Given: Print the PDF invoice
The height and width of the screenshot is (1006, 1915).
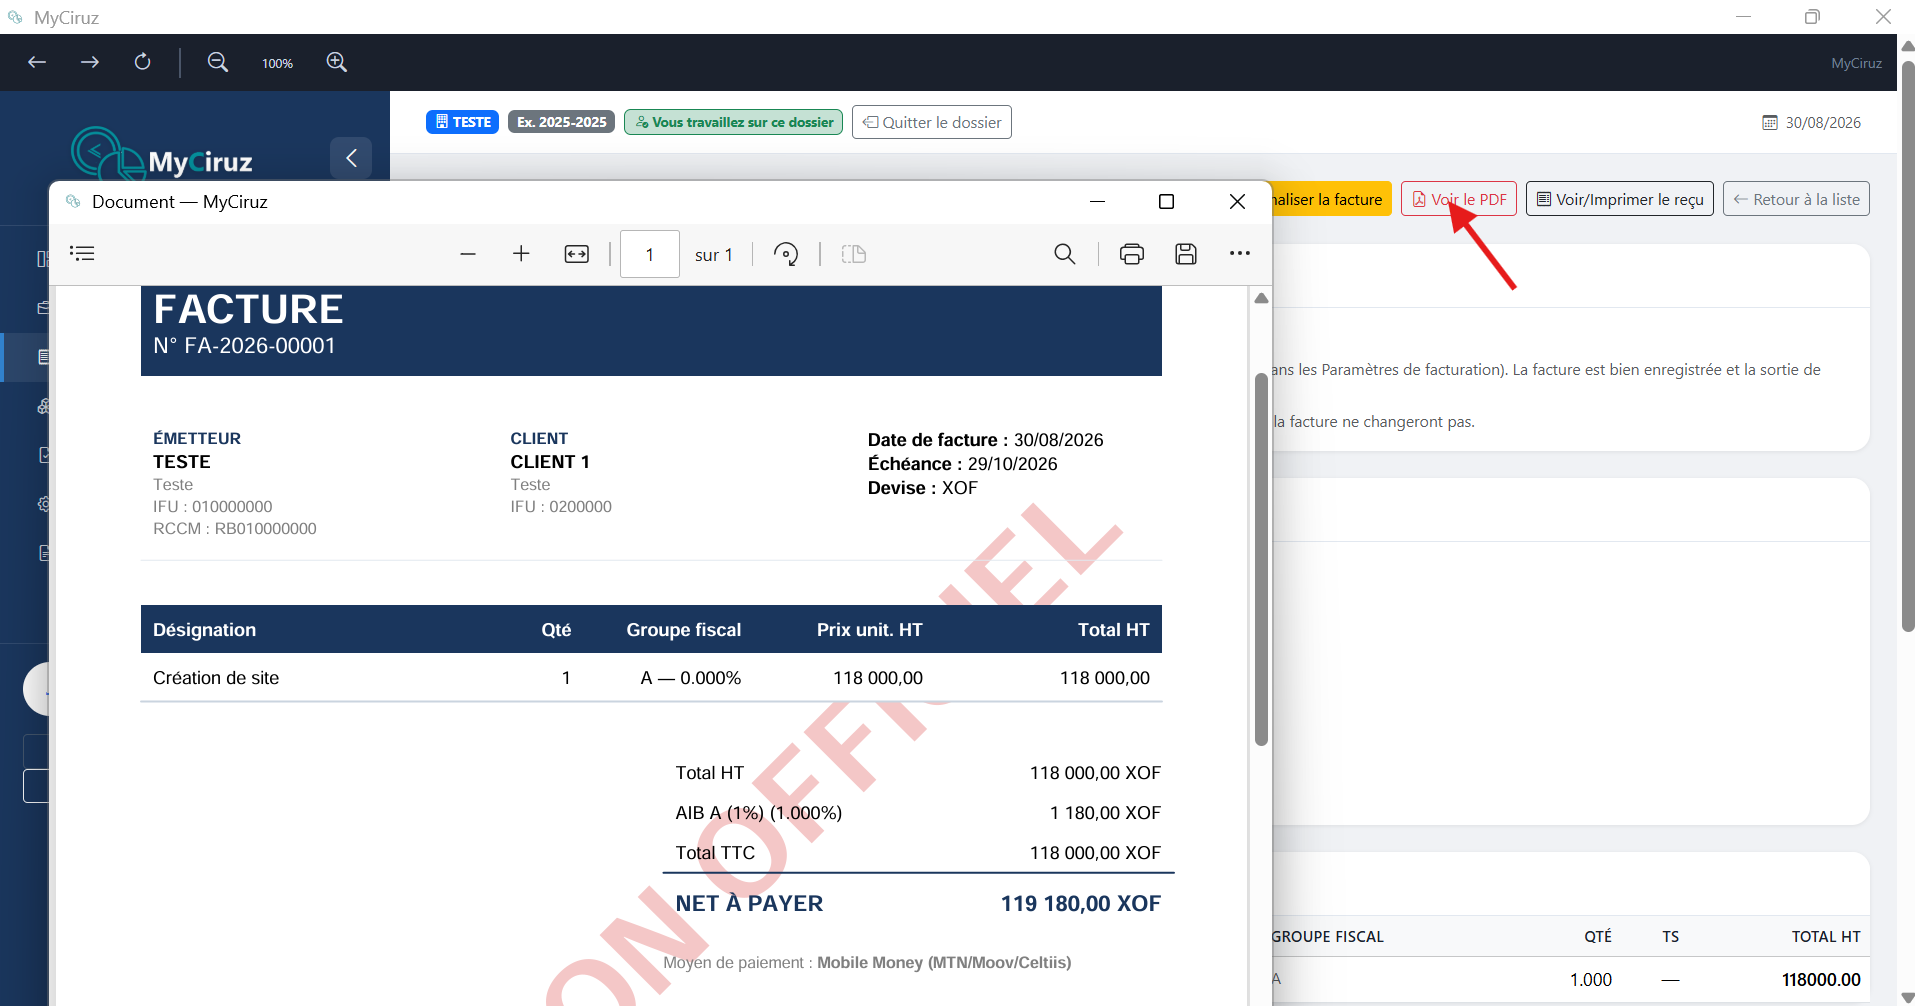Looking at the screenshot, I should coord(1132,254).
